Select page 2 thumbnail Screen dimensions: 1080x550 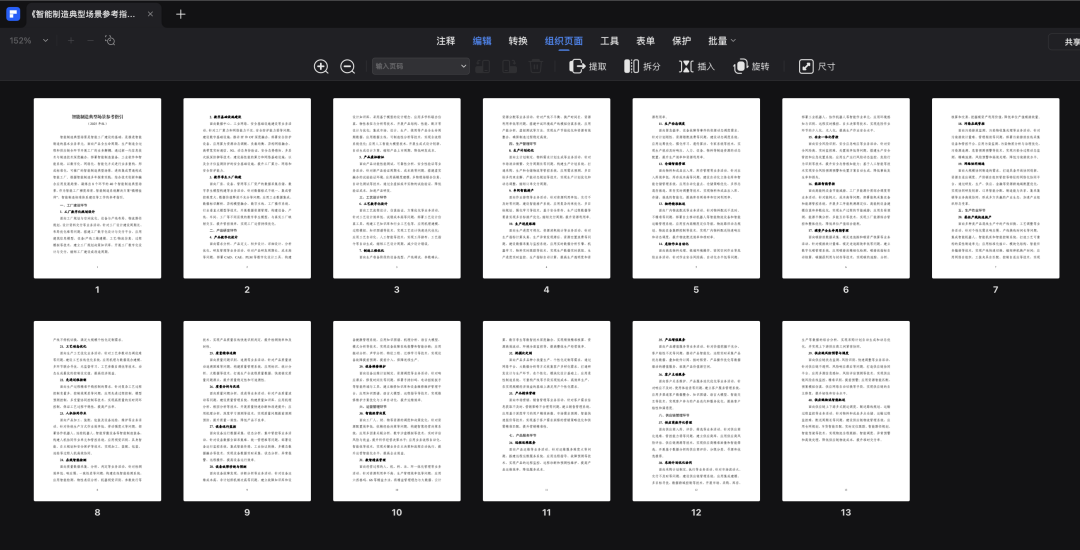click(247, 188)
